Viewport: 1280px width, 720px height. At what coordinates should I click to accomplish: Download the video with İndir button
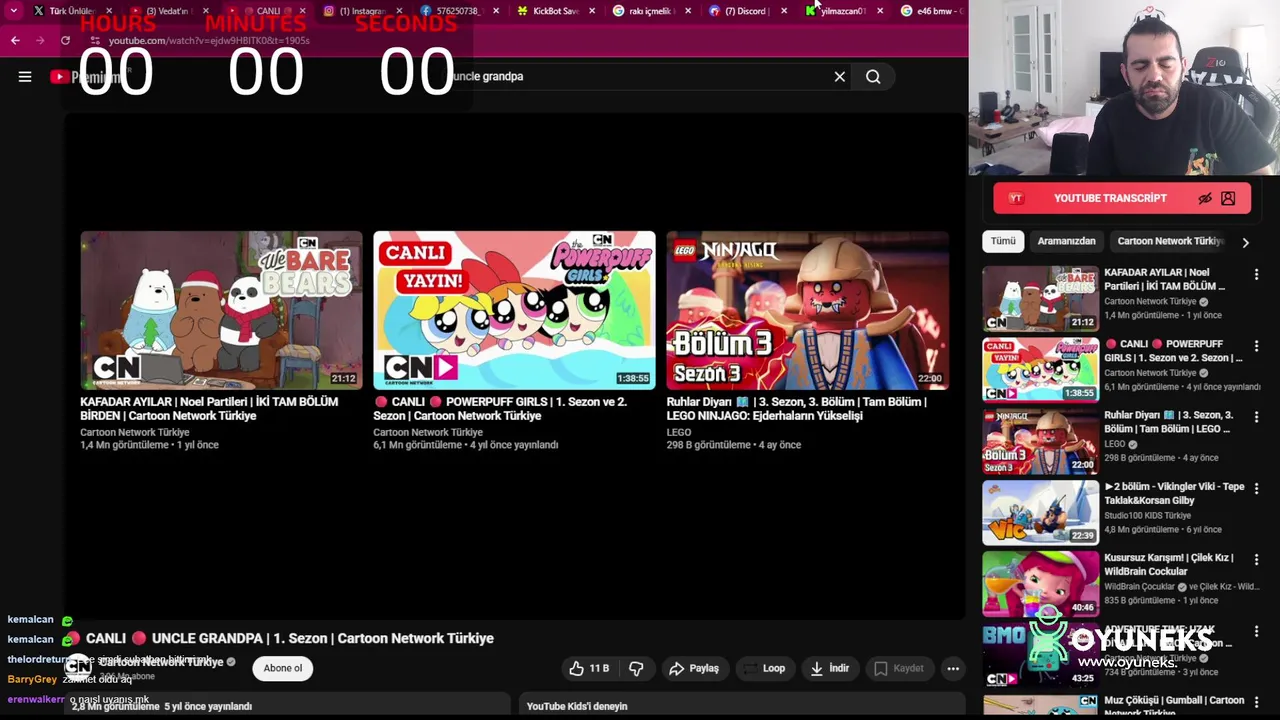point(830,668)
